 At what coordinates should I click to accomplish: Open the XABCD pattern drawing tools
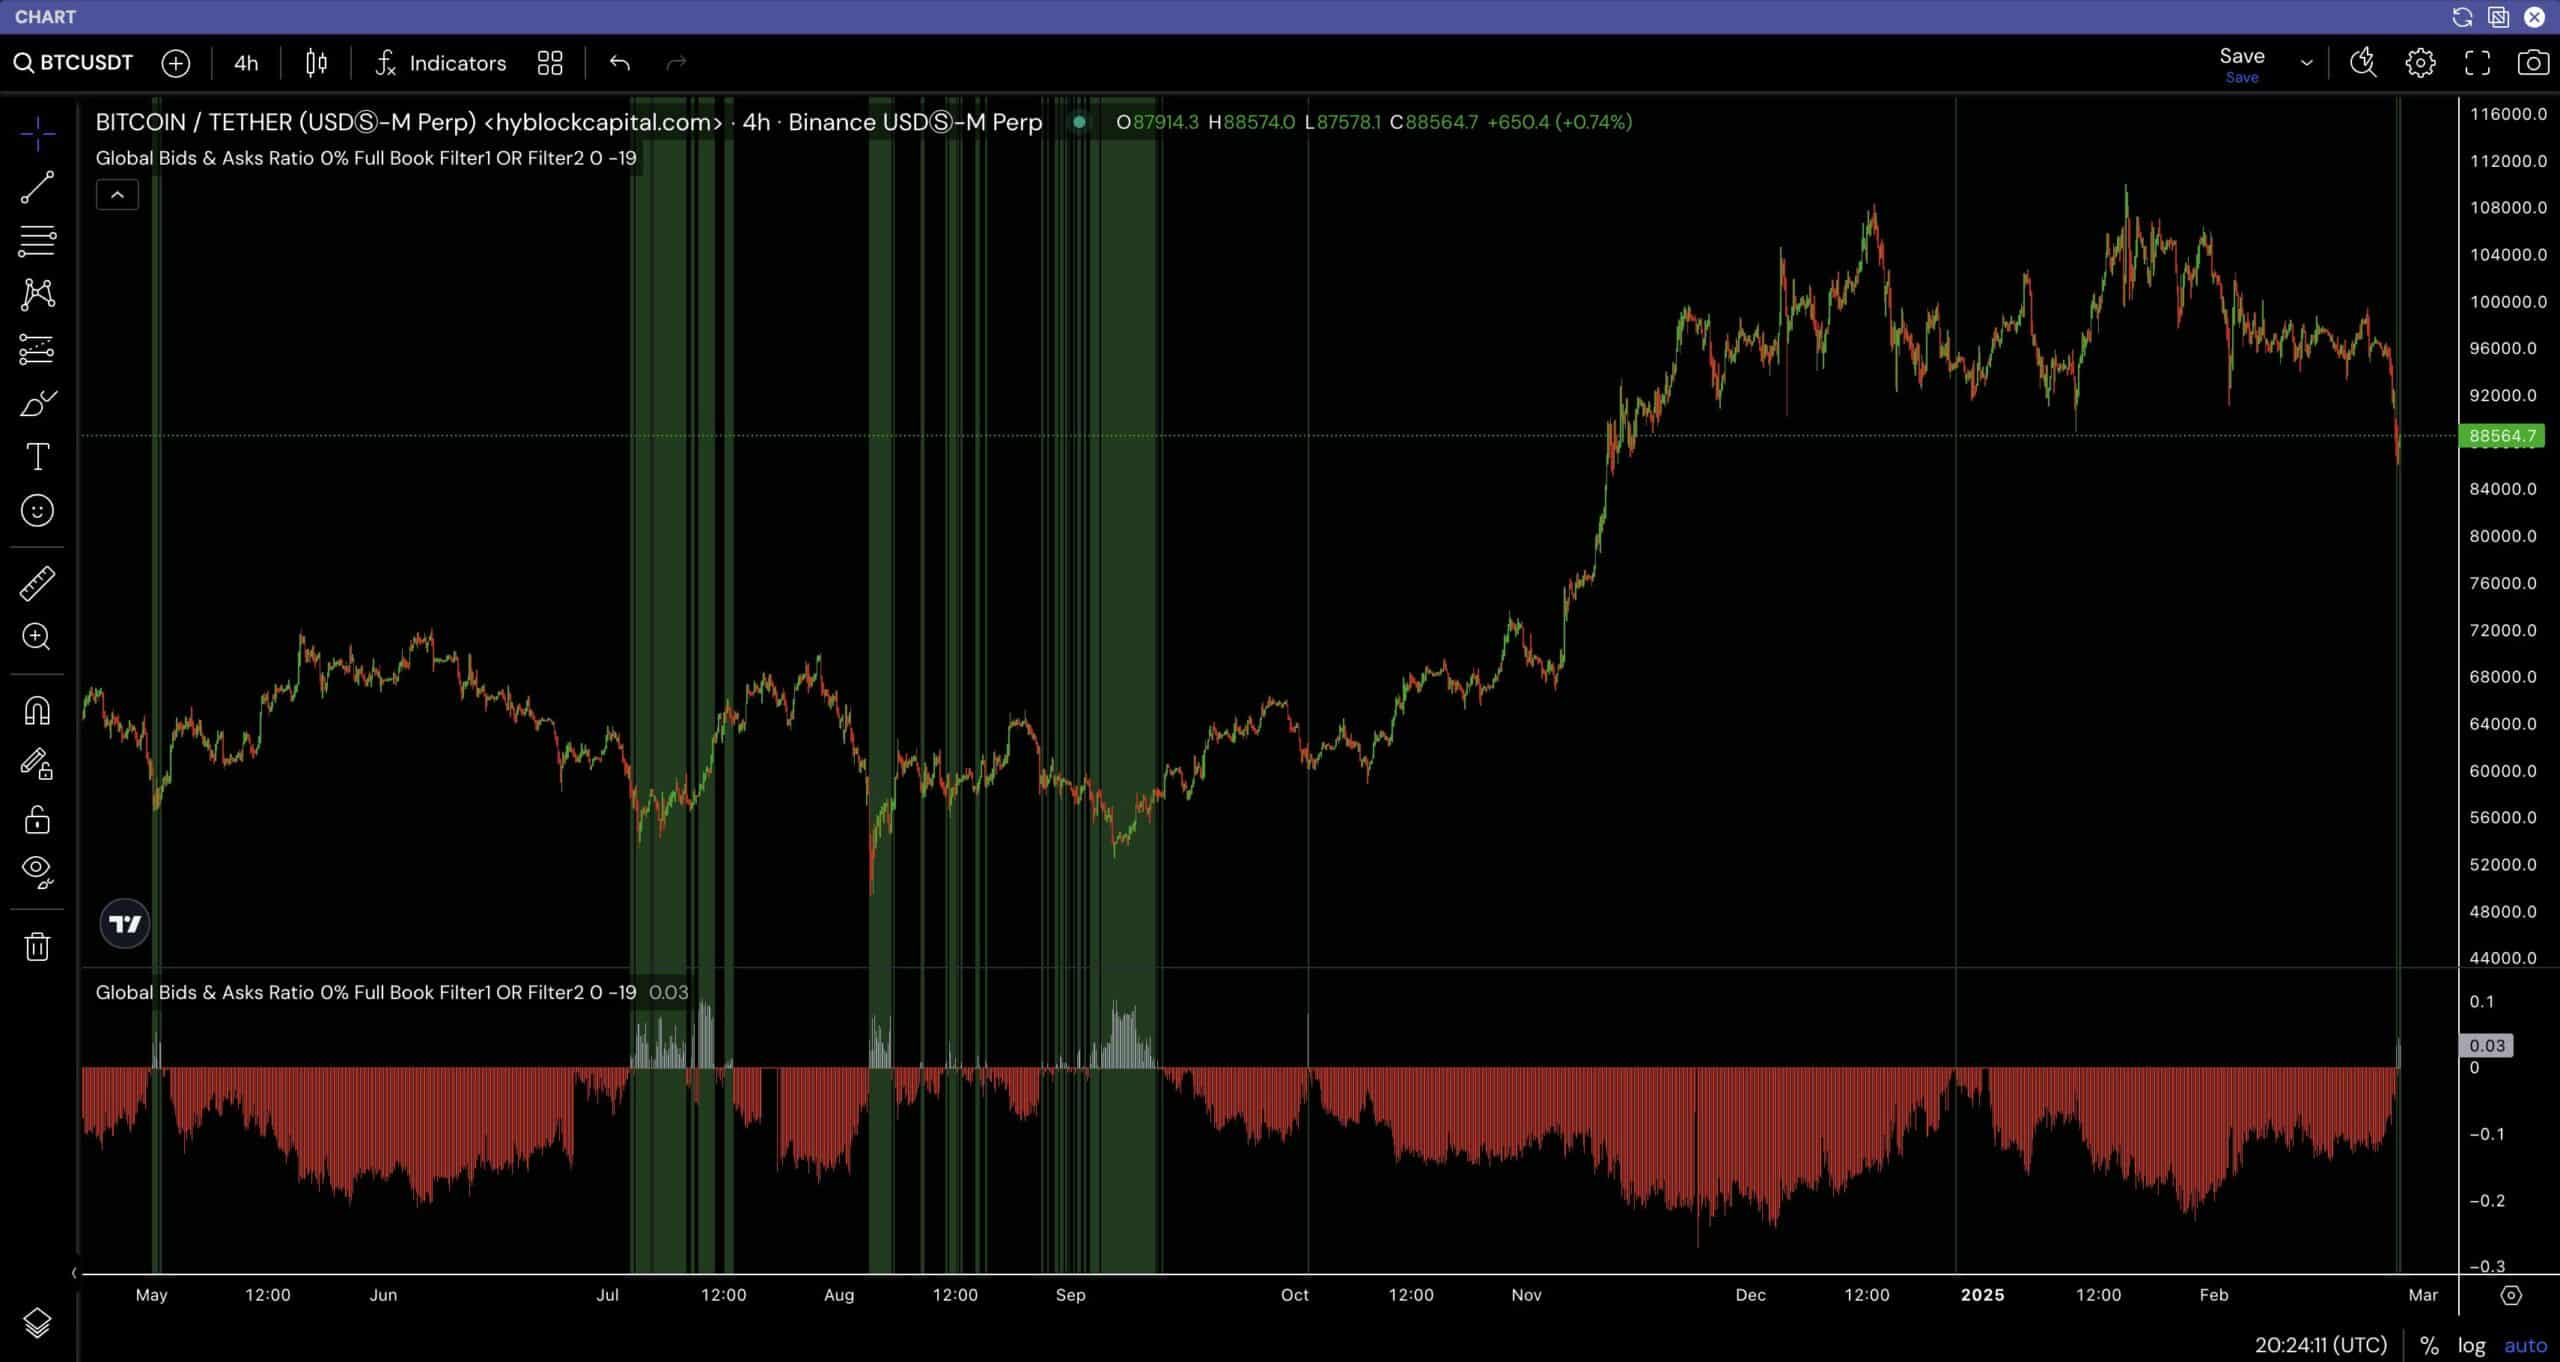[37, 294]
